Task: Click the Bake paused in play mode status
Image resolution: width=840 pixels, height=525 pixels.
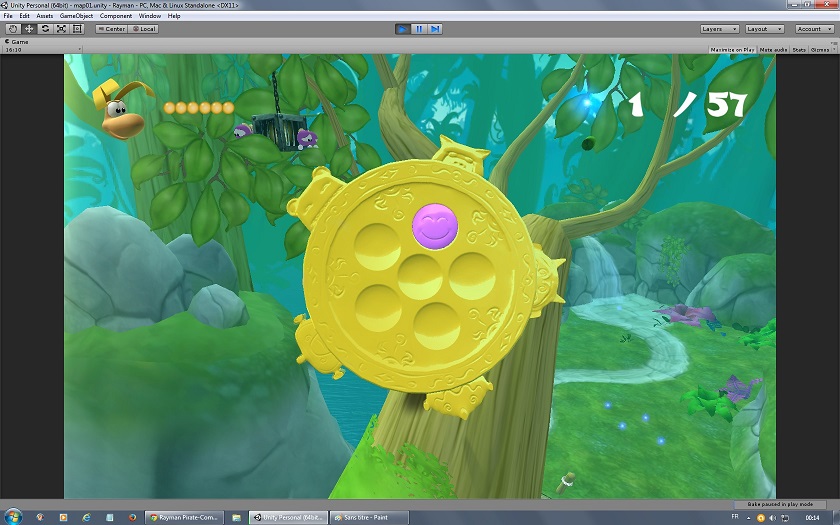Action: (780, 504)
